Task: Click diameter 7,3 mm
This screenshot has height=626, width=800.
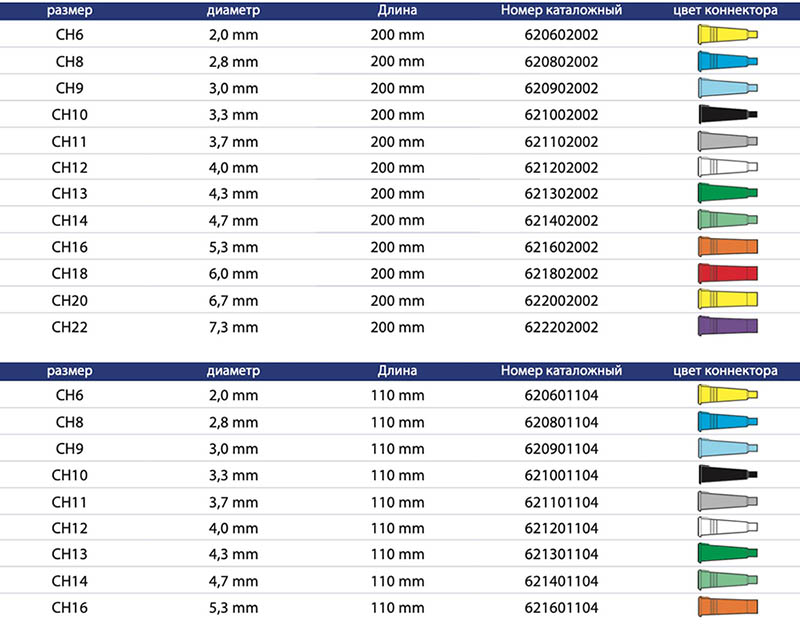Action: click(x=233, y=328)
